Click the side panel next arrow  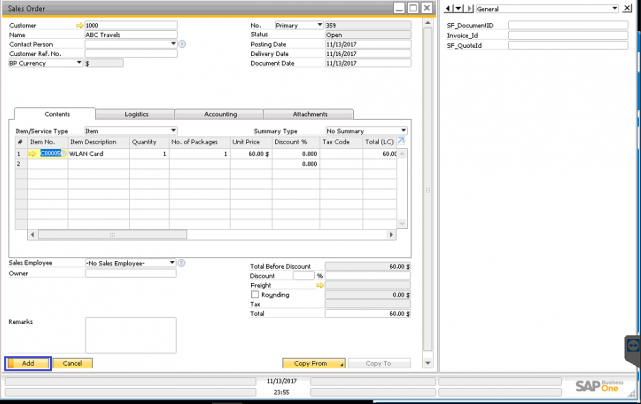coord(470,8)
